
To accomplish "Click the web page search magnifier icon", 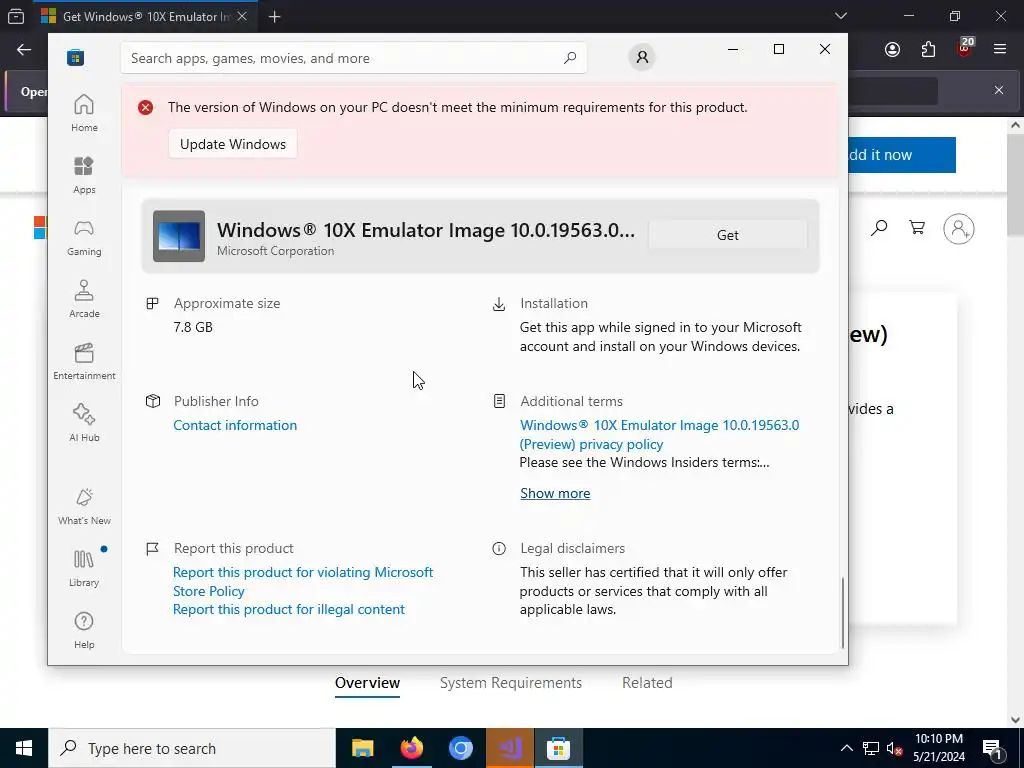I will [x=879, y=228].
